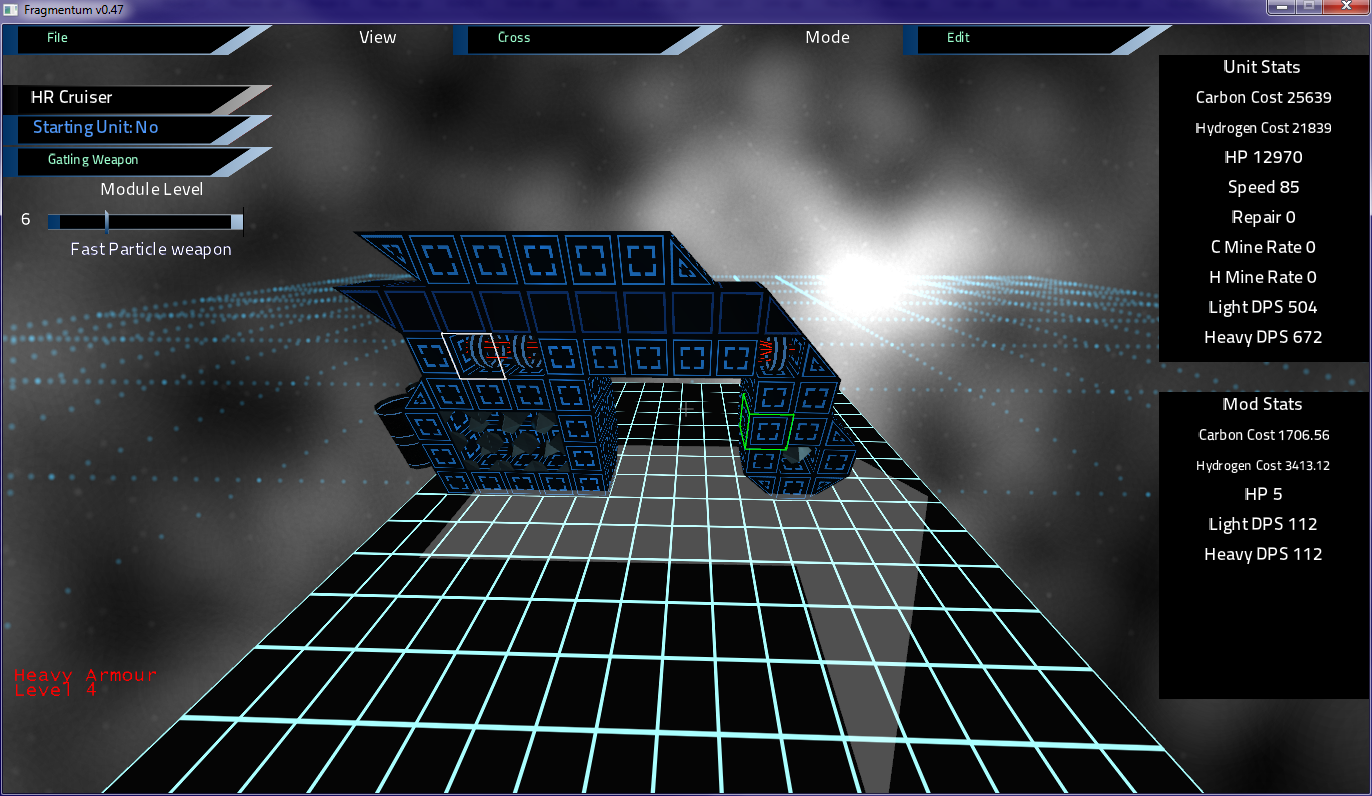This screenshot has width=1372, height=796.
Task: Select the green-highlighted hull block
Action: (768, 431)
